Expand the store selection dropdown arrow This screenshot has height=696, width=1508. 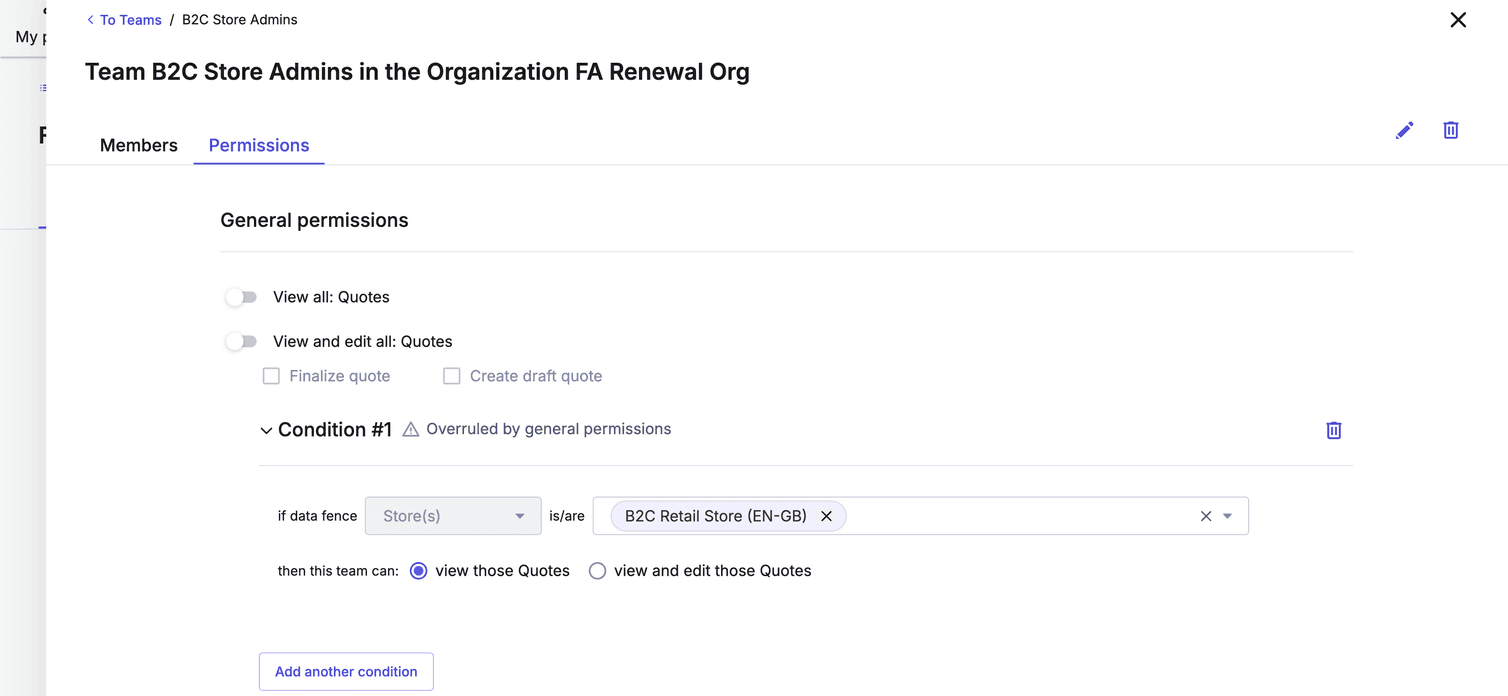coord(1228,516)
